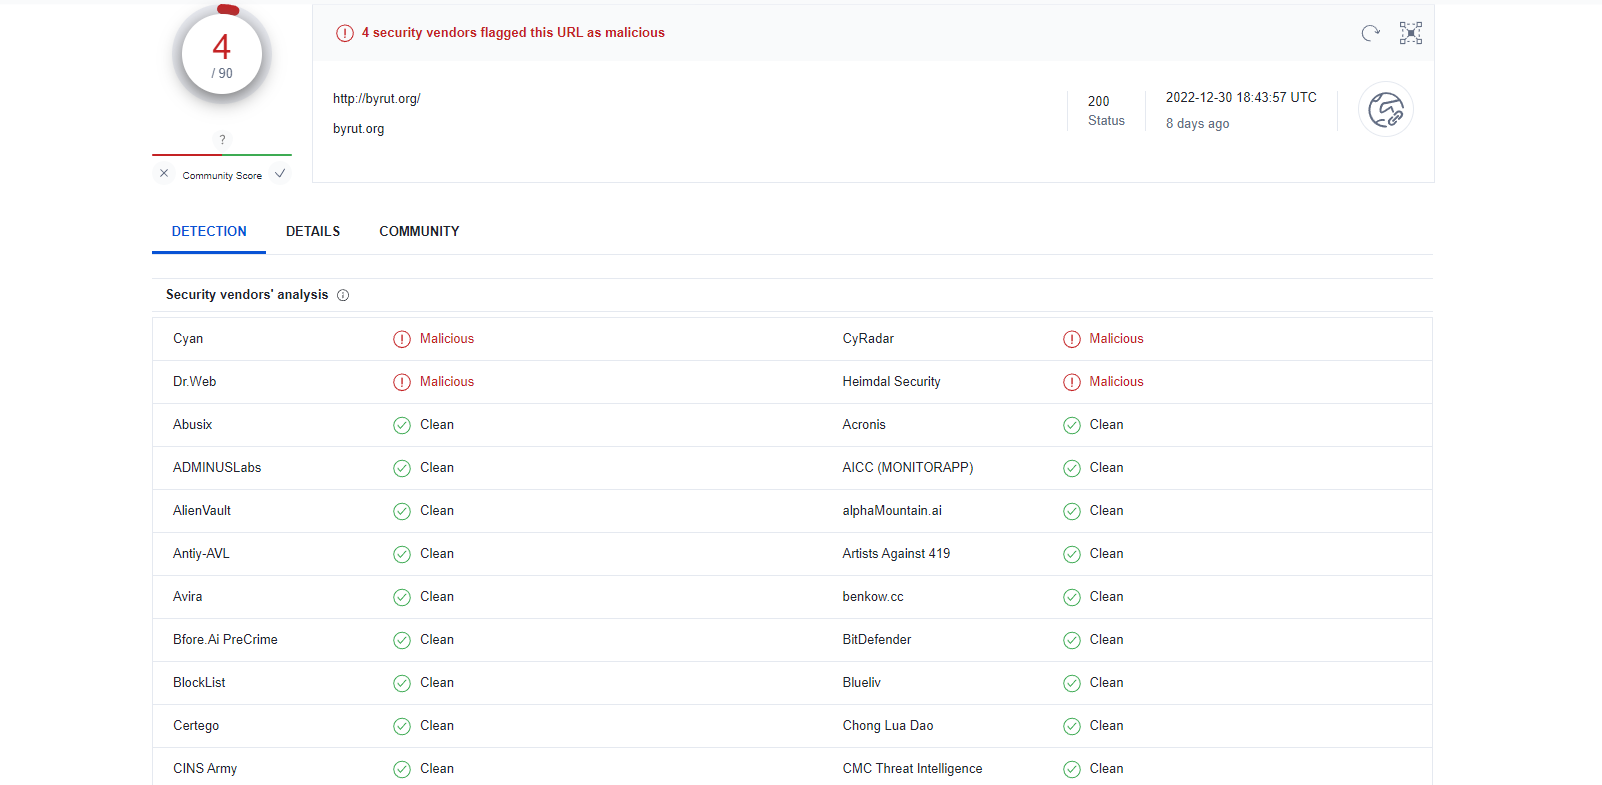Click the http://byrut.org/ URL text
This screenshot has height=785, width=1602.
coord(376,99)
